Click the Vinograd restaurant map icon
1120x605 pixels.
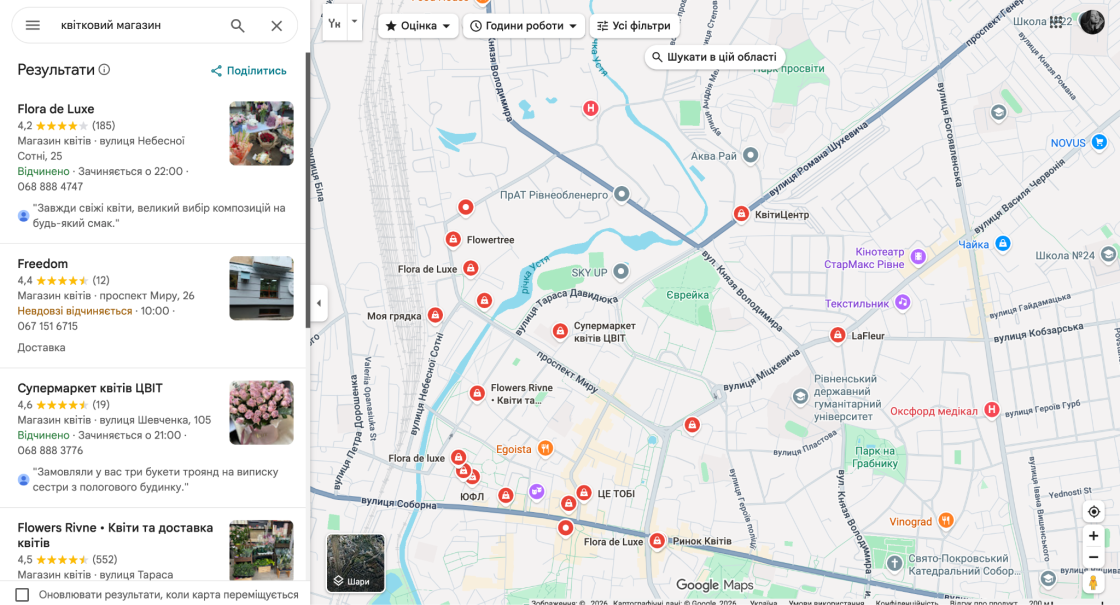946,521
